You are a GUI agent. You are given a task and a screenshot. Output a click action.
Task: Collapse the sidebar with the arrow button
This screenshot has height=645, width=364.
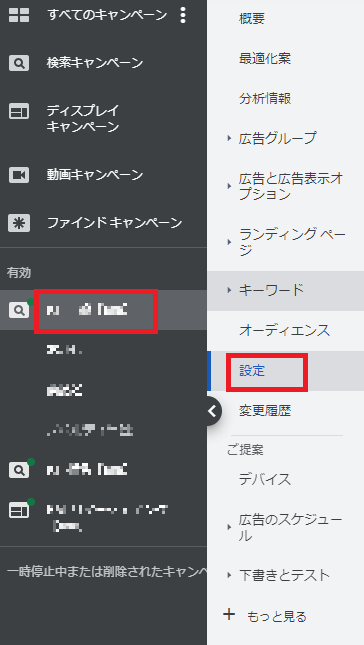(212, 411)
